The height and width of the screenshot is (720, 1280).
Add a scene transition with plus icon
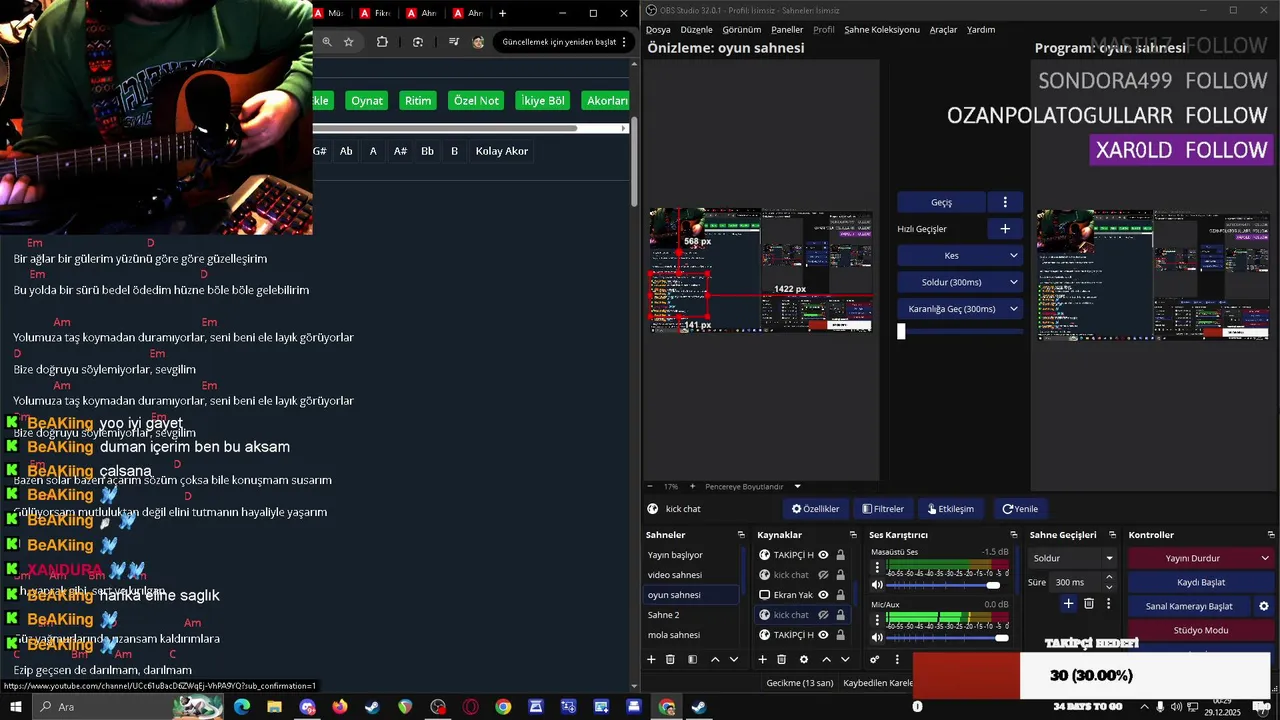(x=1068, y=603)
